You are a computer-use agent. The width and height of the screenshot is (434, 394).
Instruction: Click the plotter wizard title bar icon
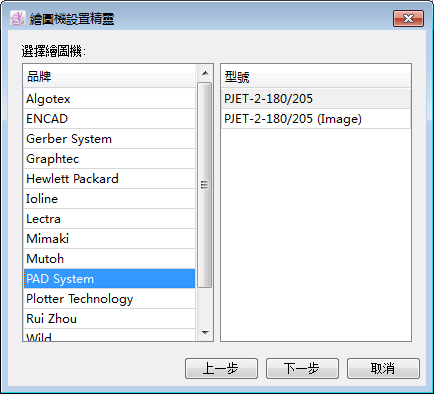point(17,18)
